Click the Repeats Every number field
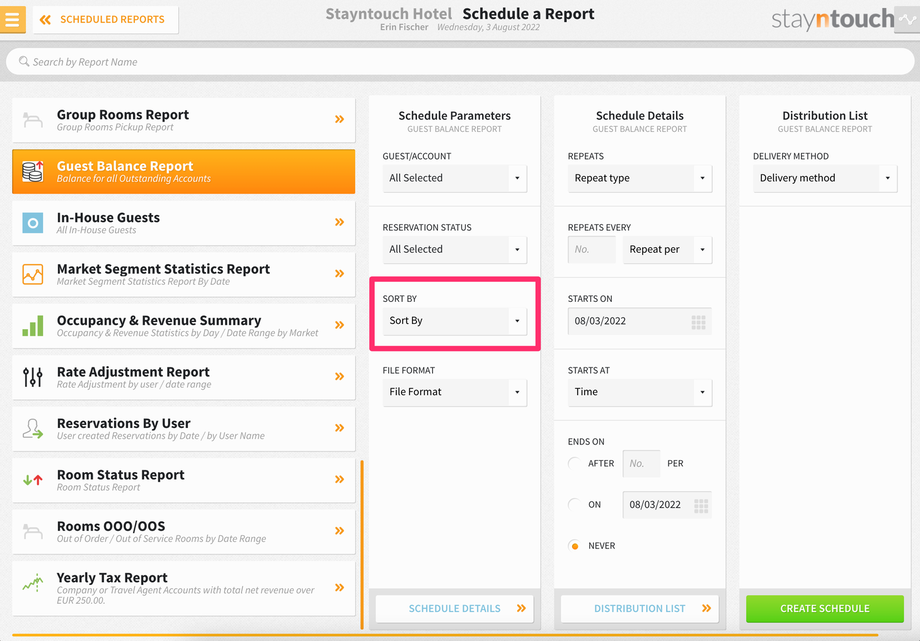The image size is (920, 641). click(591, 249)
